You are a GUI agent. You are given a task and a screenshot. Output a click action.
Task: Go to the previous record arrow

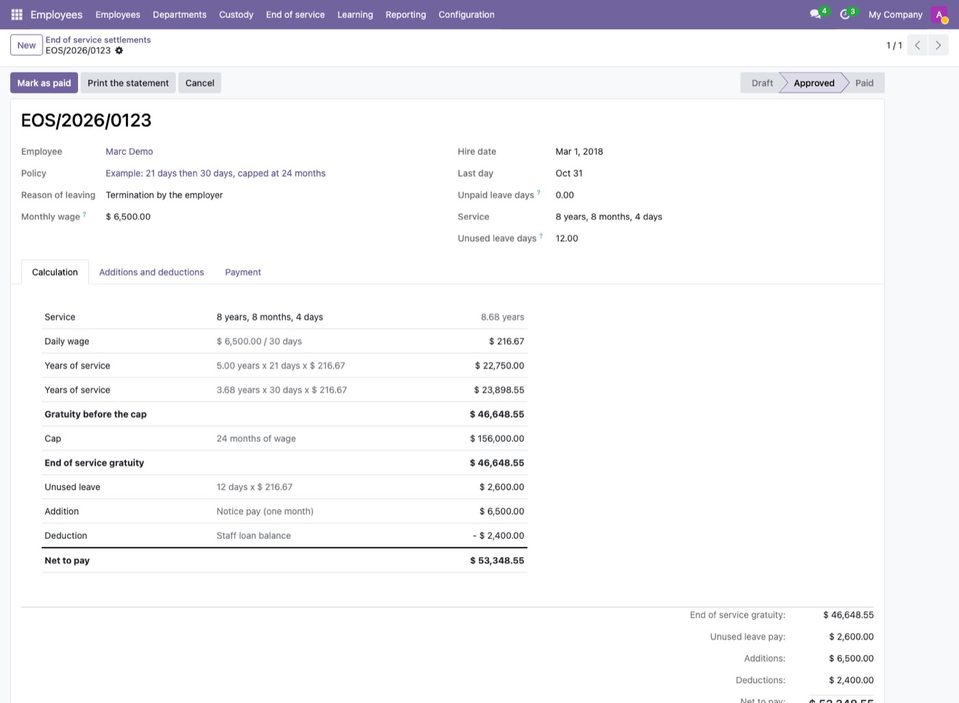[917, 45]
